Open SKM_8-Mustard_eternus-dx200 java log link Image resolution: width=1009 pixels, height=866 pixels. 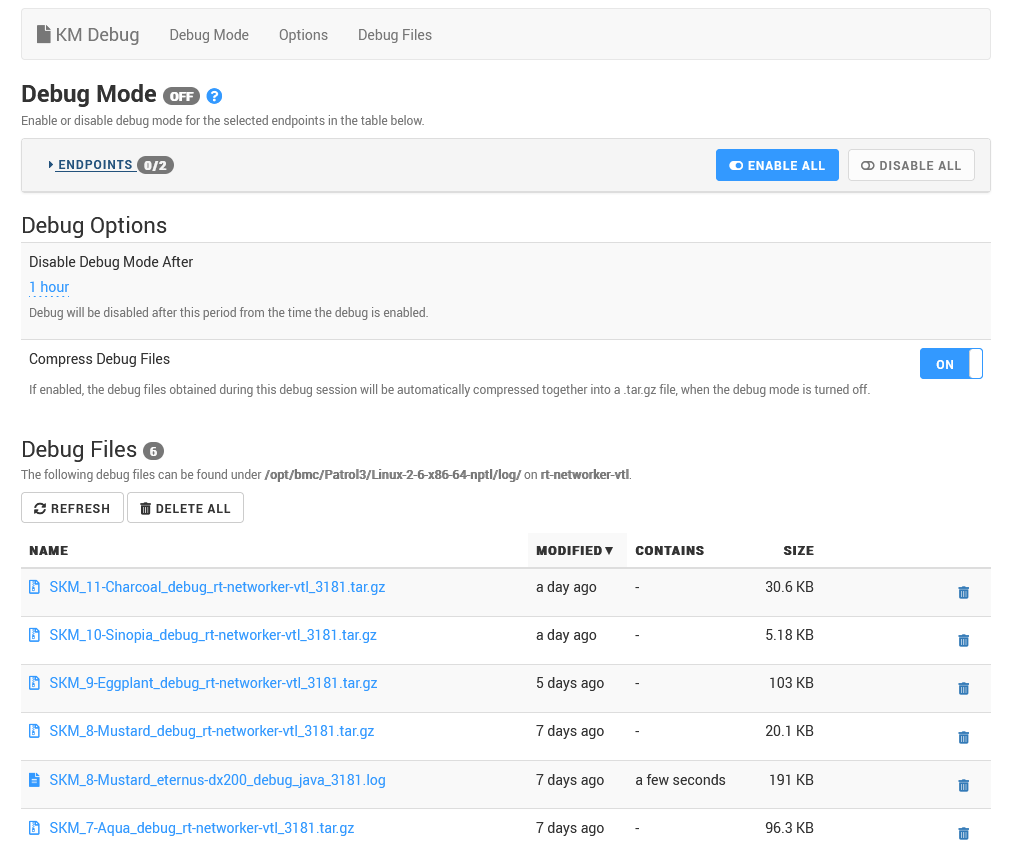click(x=217, y=780)
